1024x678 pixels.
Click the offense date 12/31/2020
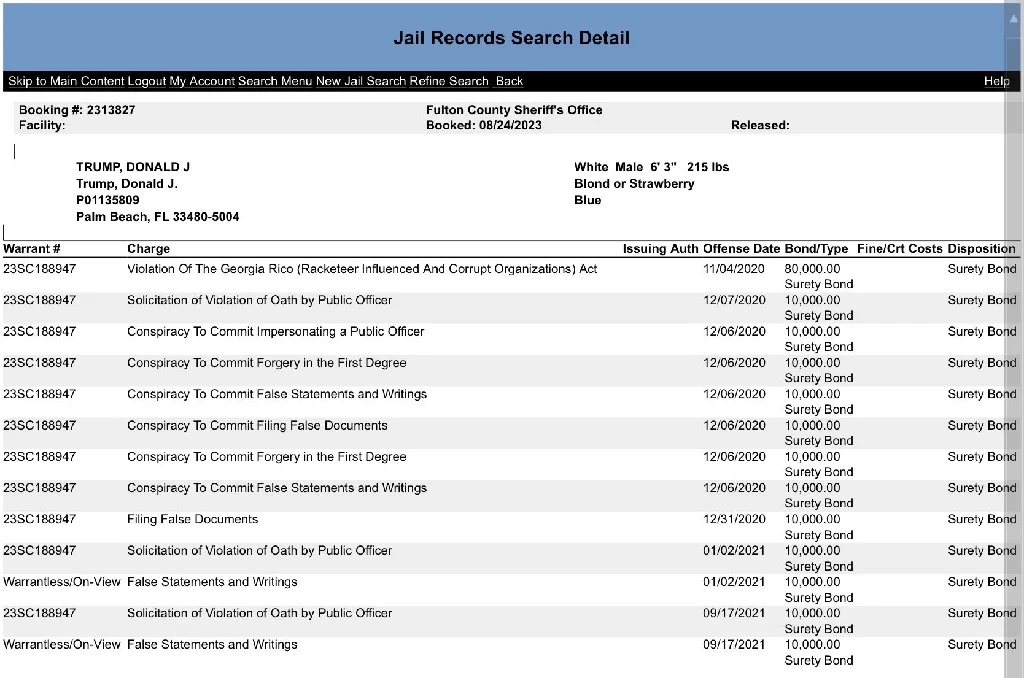pyautogui.click(x=734, y=519)
